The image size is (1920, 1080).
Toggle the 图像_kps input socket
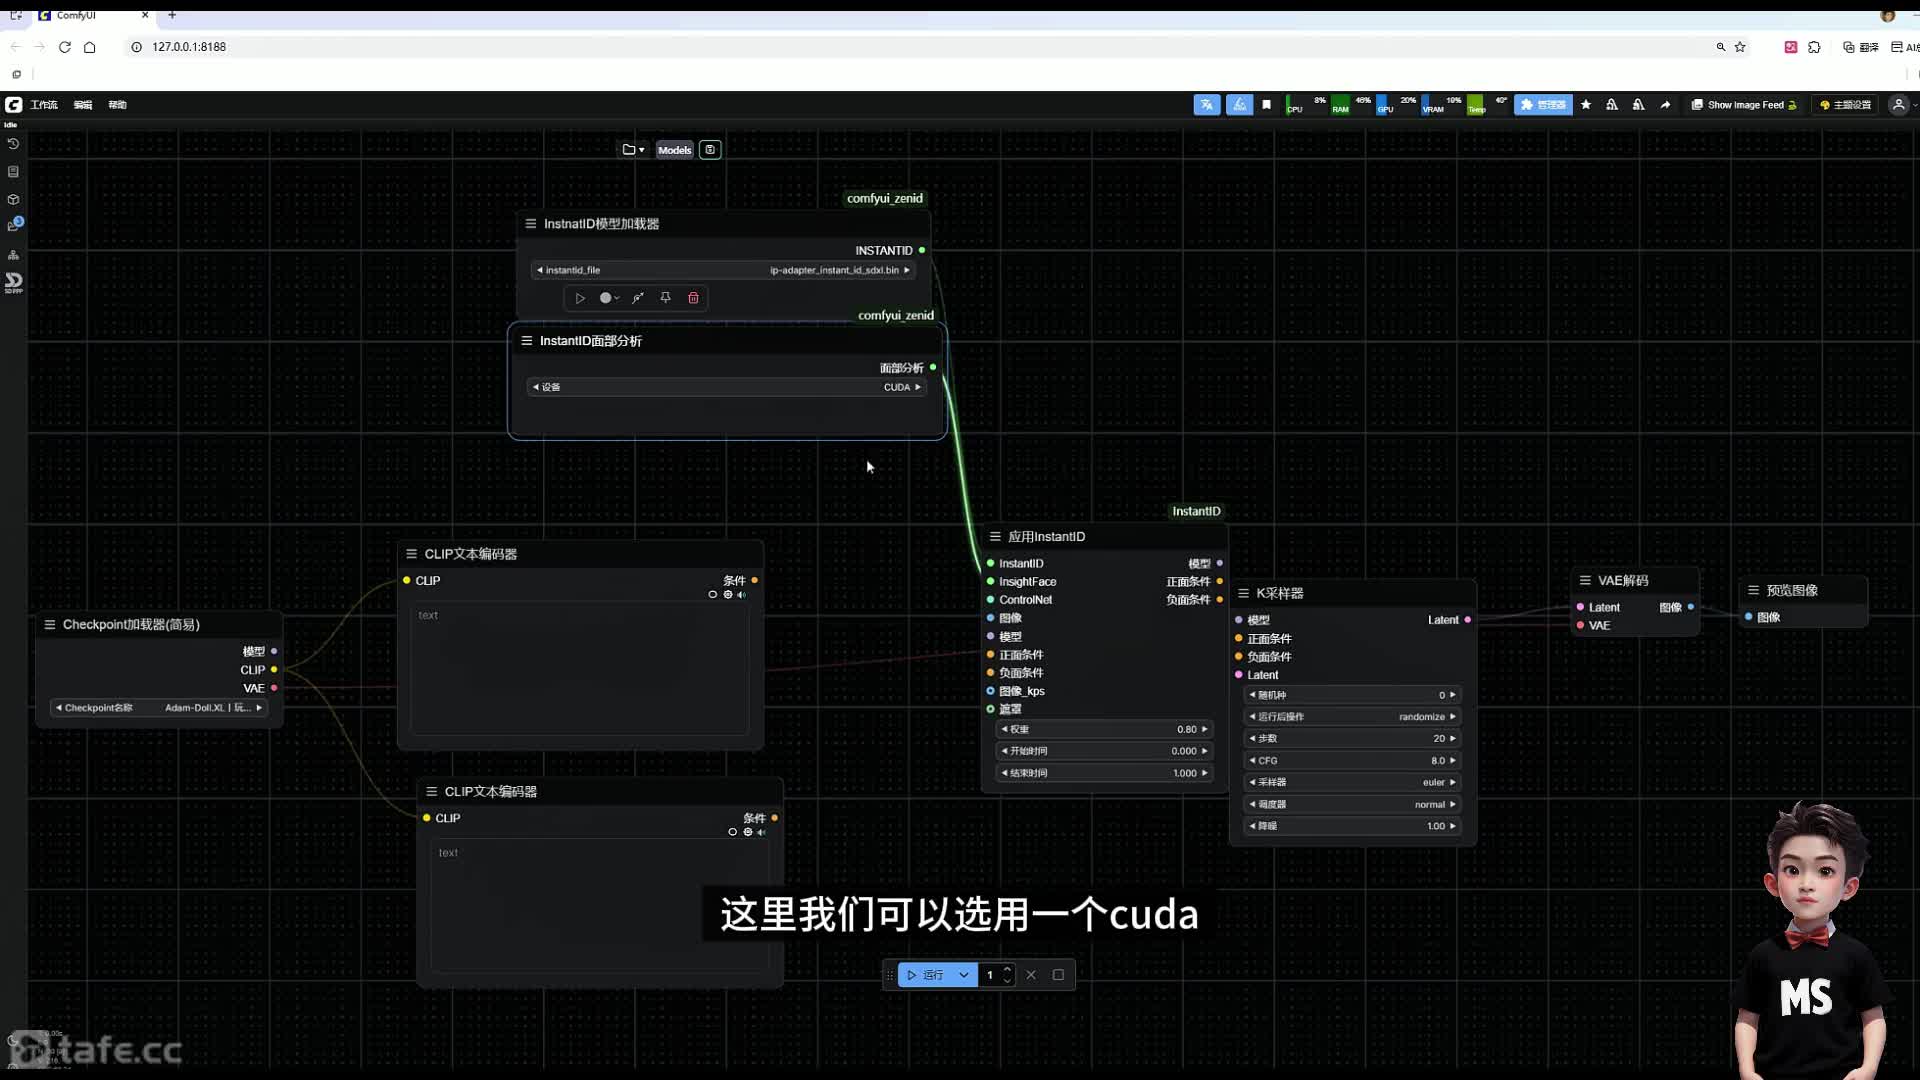point(991,691)
